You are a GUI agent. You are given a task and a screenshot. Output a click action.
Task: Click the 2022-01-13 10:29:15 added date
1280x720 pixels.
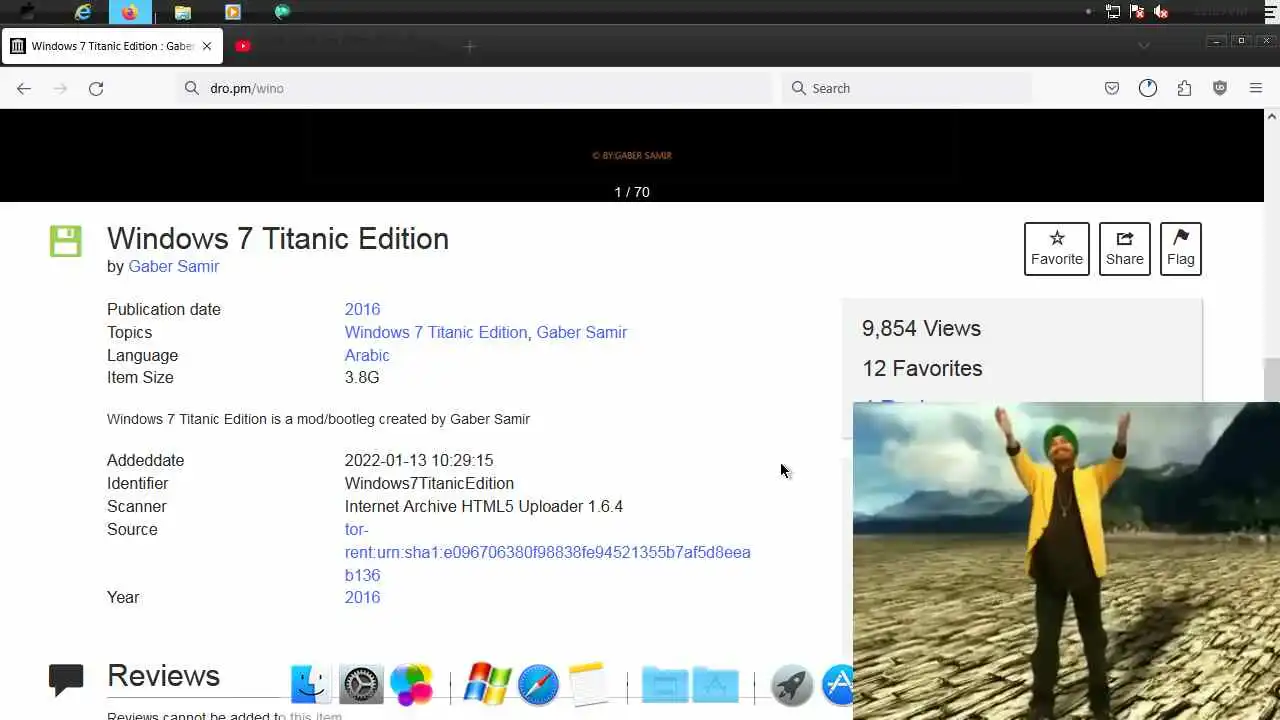tap(419, 460)
